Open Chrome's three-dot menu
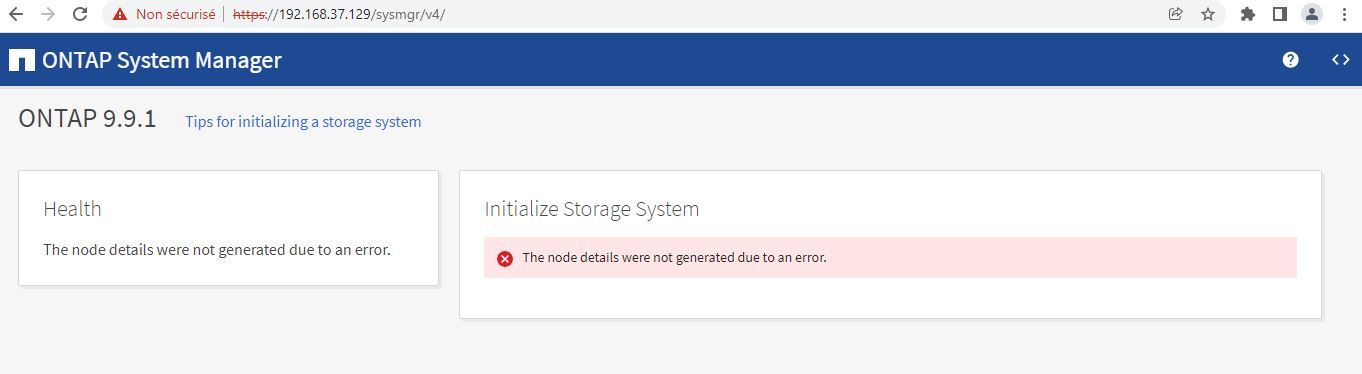The height and width of the screenshot is (374, 1362). pos(1343,14)
